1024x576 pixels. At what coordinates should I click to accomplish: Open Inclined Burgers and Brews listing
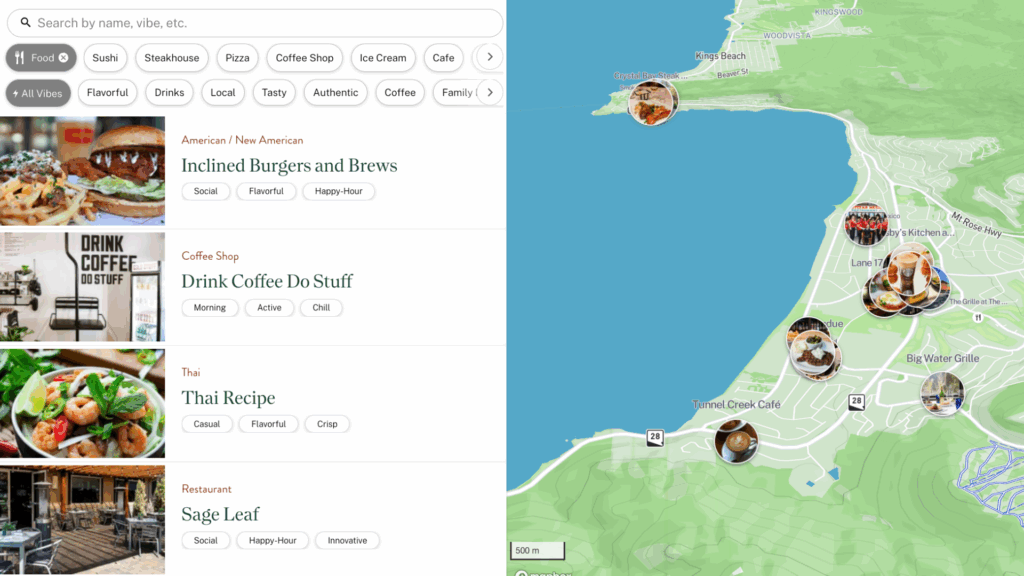pos(289,166)
